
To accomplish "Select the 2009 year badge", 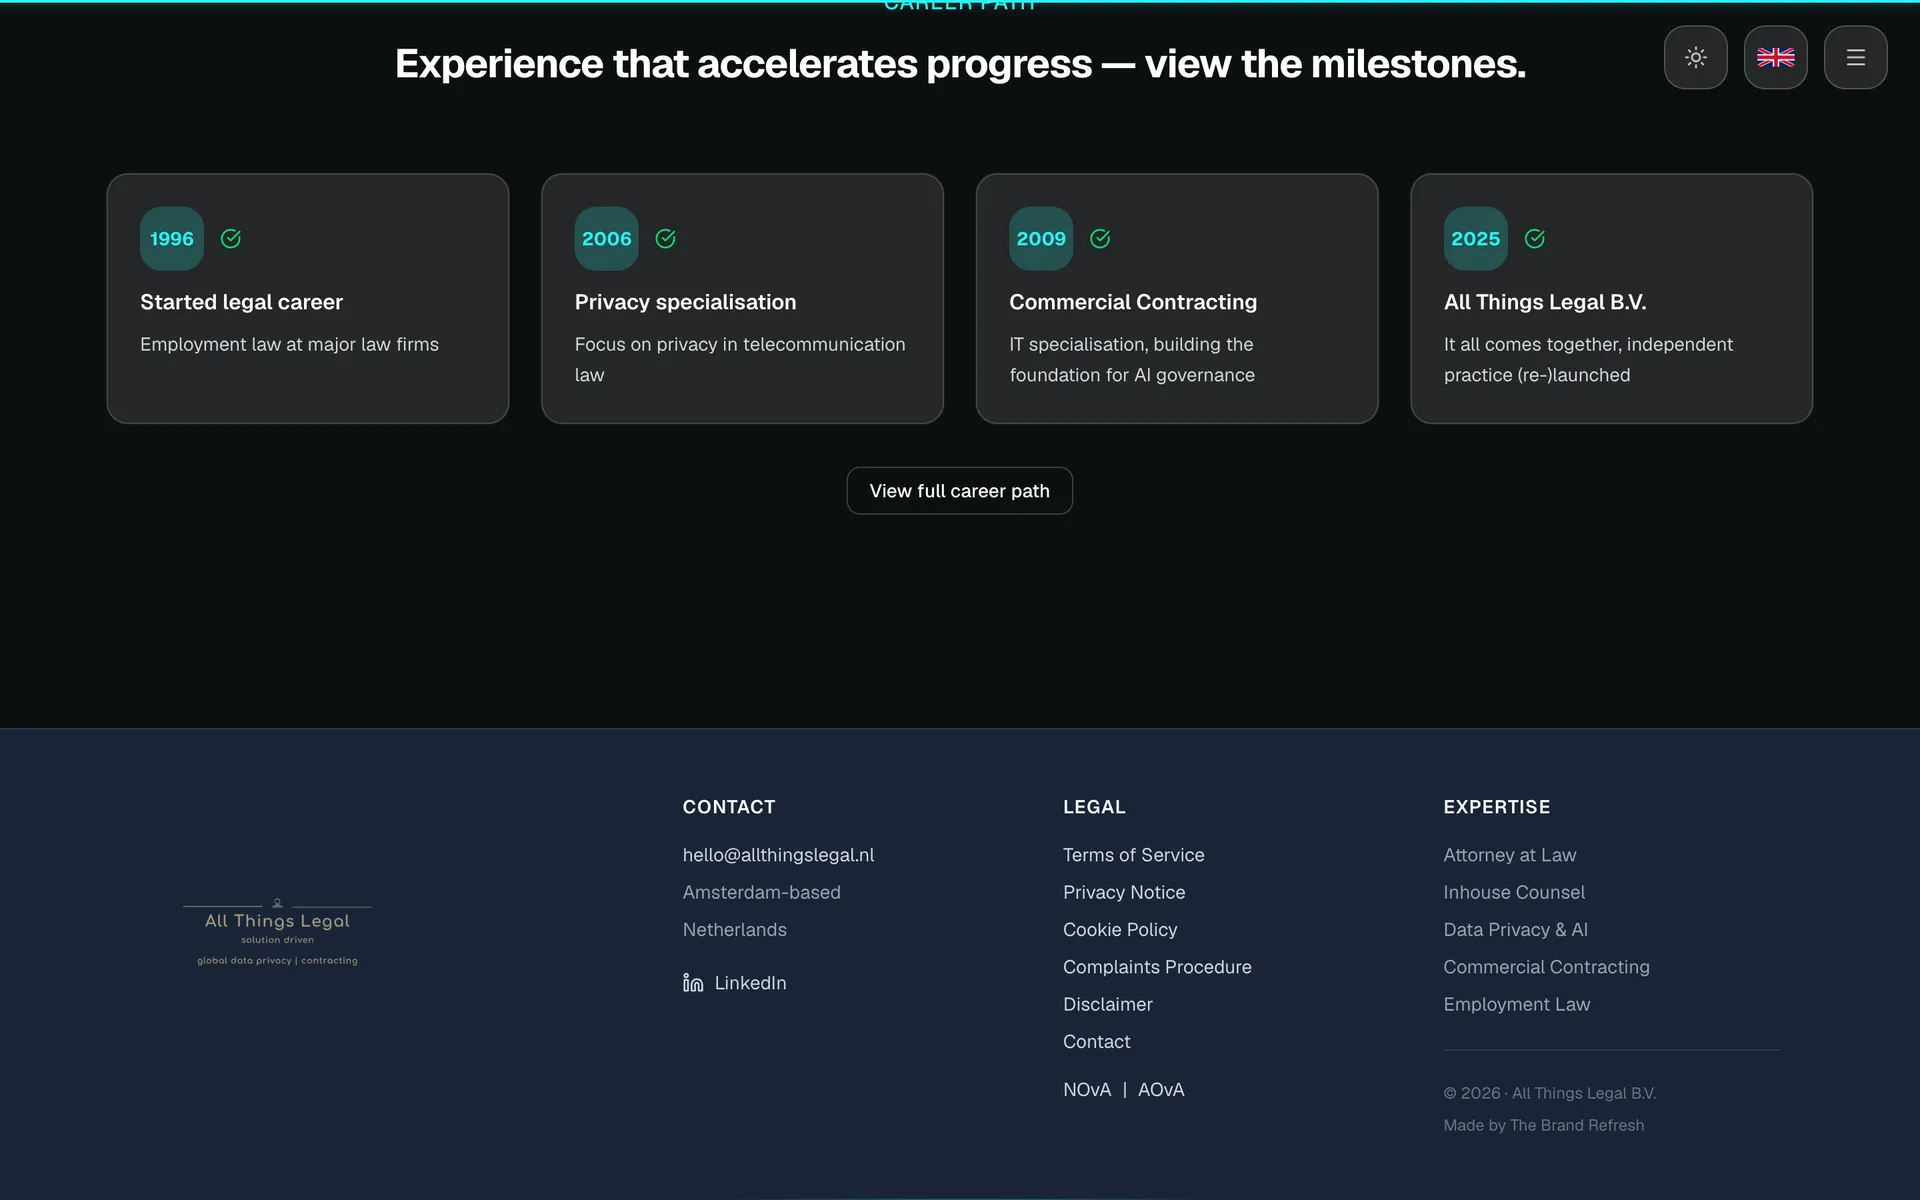I will pos(1041,238).
